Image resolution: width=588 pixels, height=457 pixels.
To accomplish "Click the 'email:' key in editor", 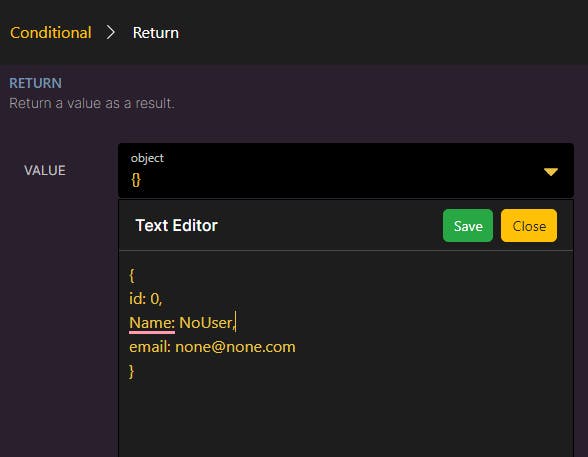I will pyautogui.click(x=150, y=347).
